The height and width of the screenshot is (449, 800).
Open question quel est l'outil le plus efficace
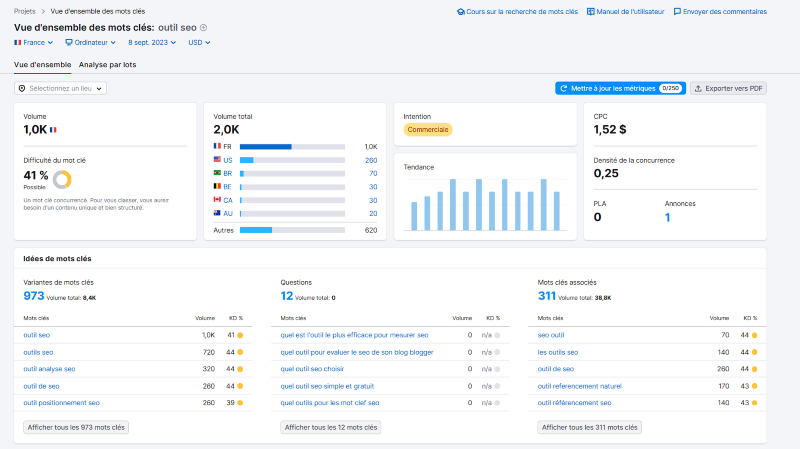coord(354,335)
